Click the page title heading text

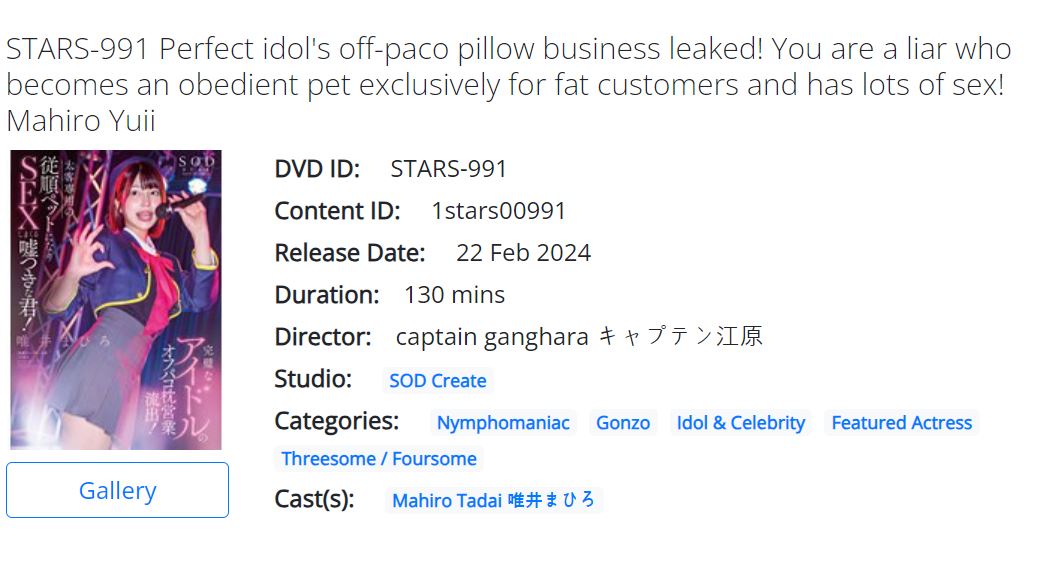pos(508,84)
